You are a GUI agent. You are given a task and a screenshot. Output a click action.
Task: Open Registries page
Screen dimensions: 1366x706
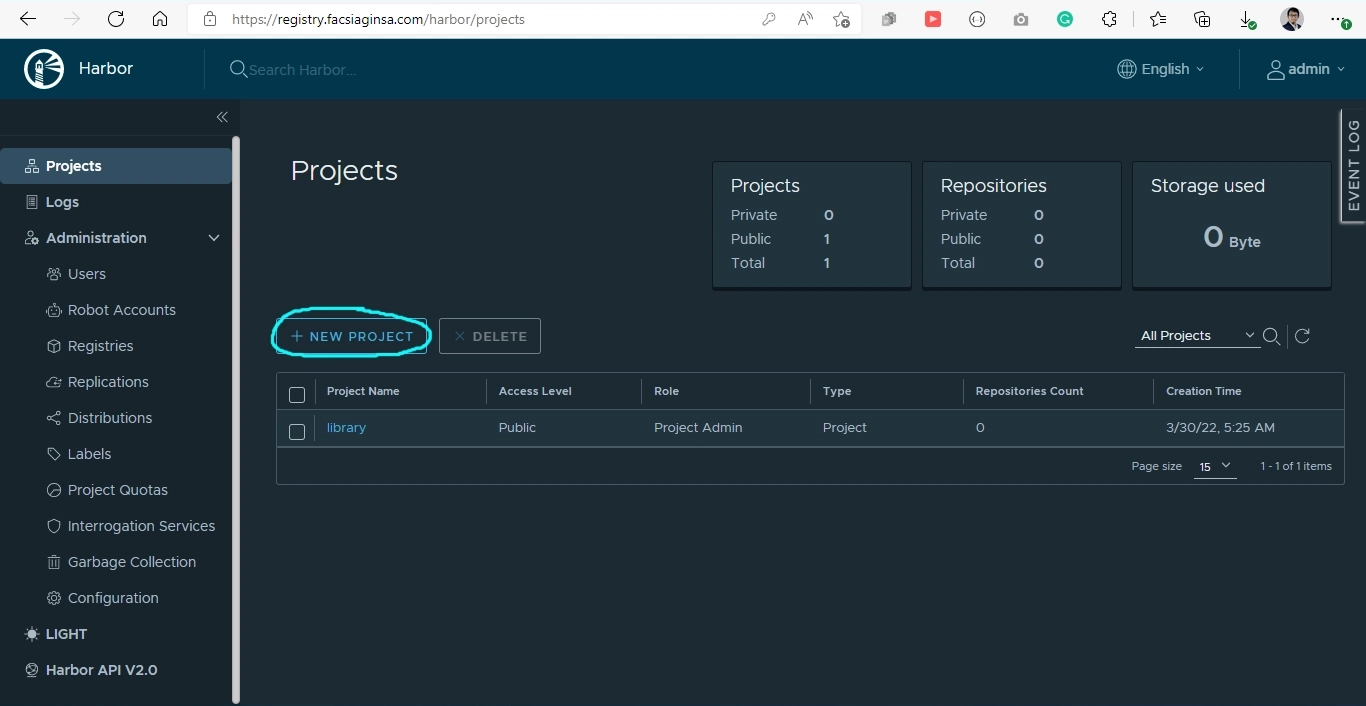(x=100, y=346)
